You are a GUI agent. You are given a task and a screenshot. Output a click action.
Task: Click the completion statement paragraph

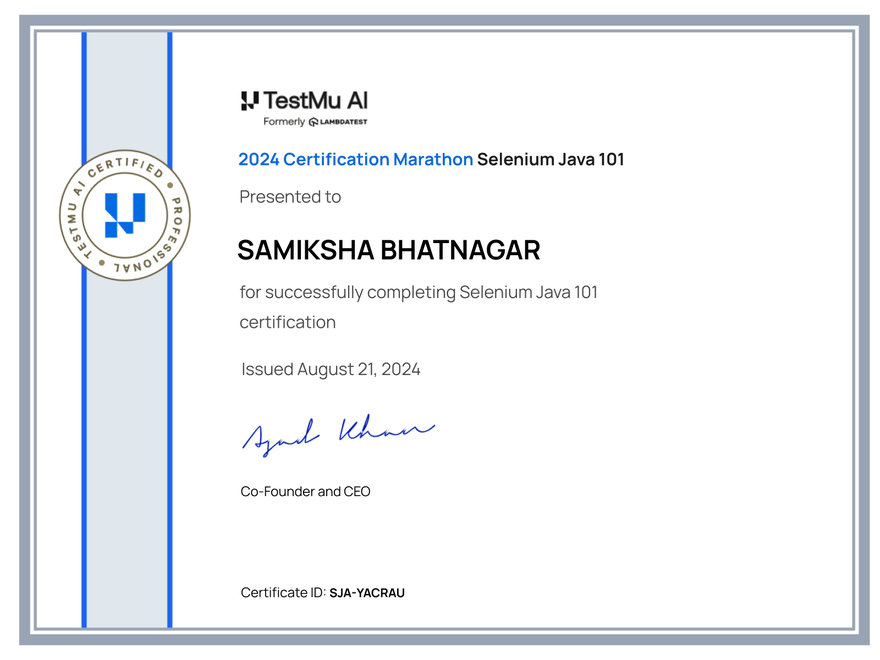[x=418, y=292]
